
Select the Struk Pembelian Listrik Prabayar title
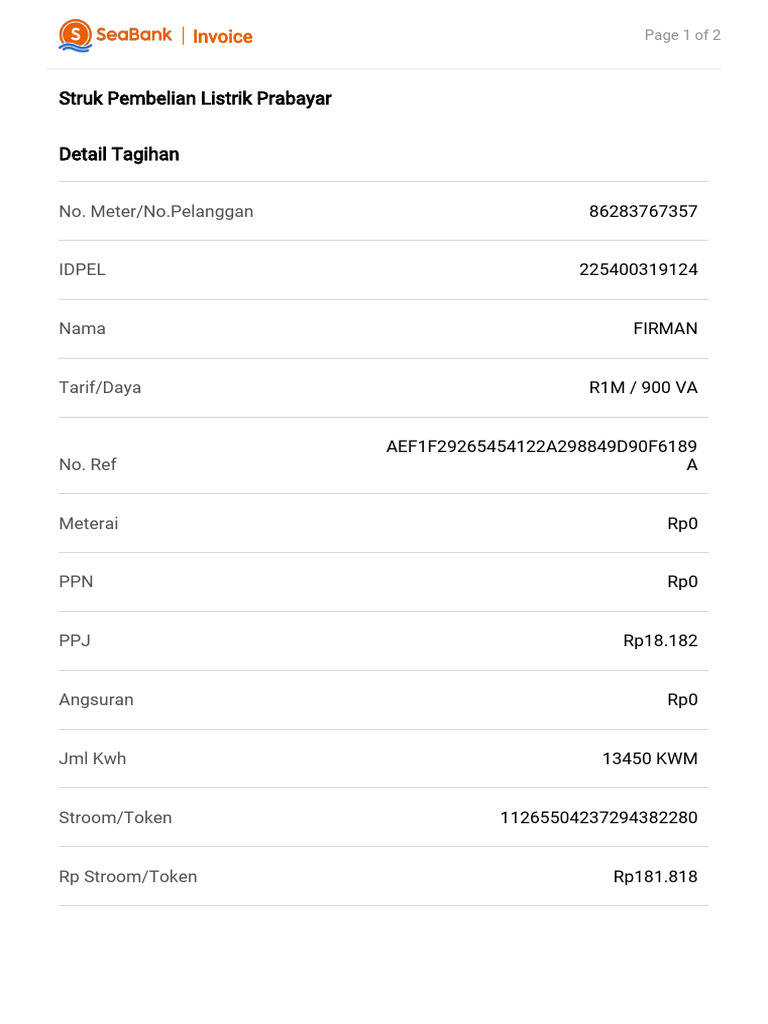(195, 98)
